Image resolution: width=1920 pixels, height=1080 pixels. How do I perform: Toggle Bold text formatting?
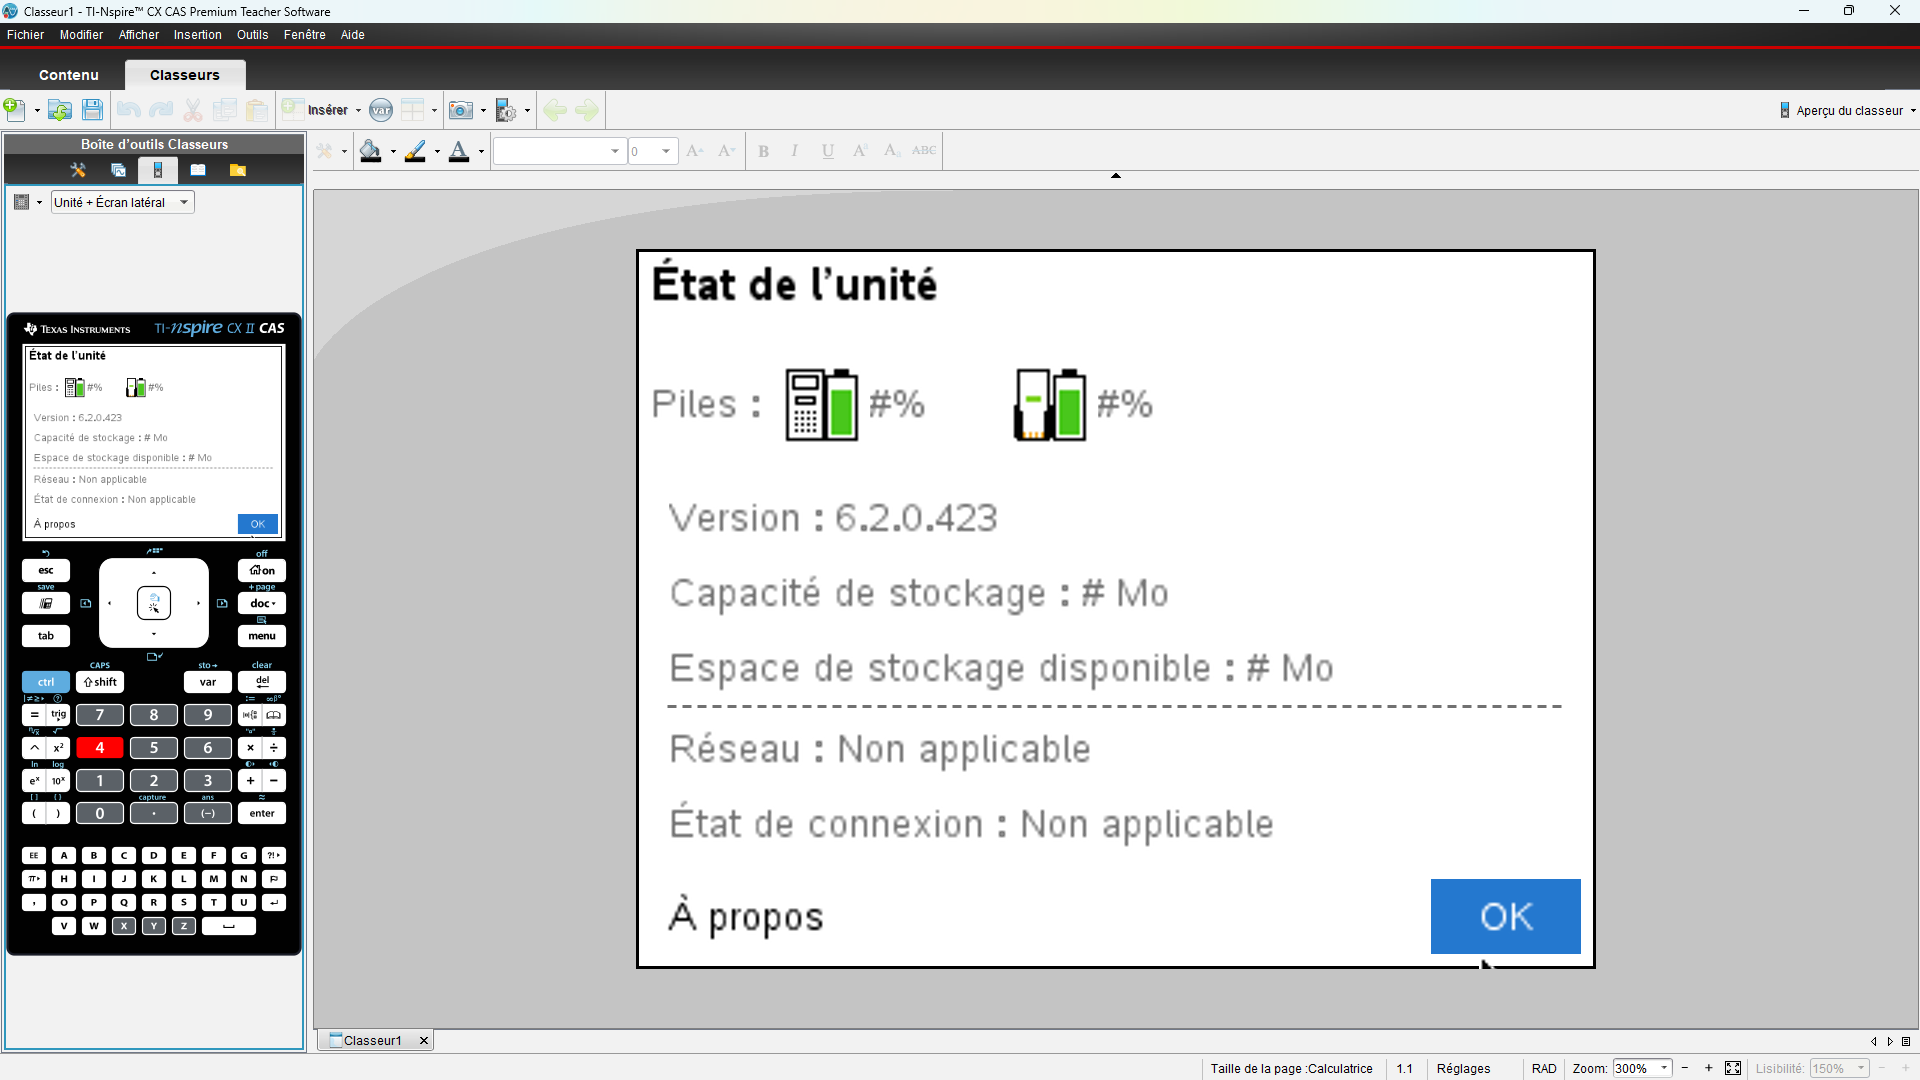(764, 151)
